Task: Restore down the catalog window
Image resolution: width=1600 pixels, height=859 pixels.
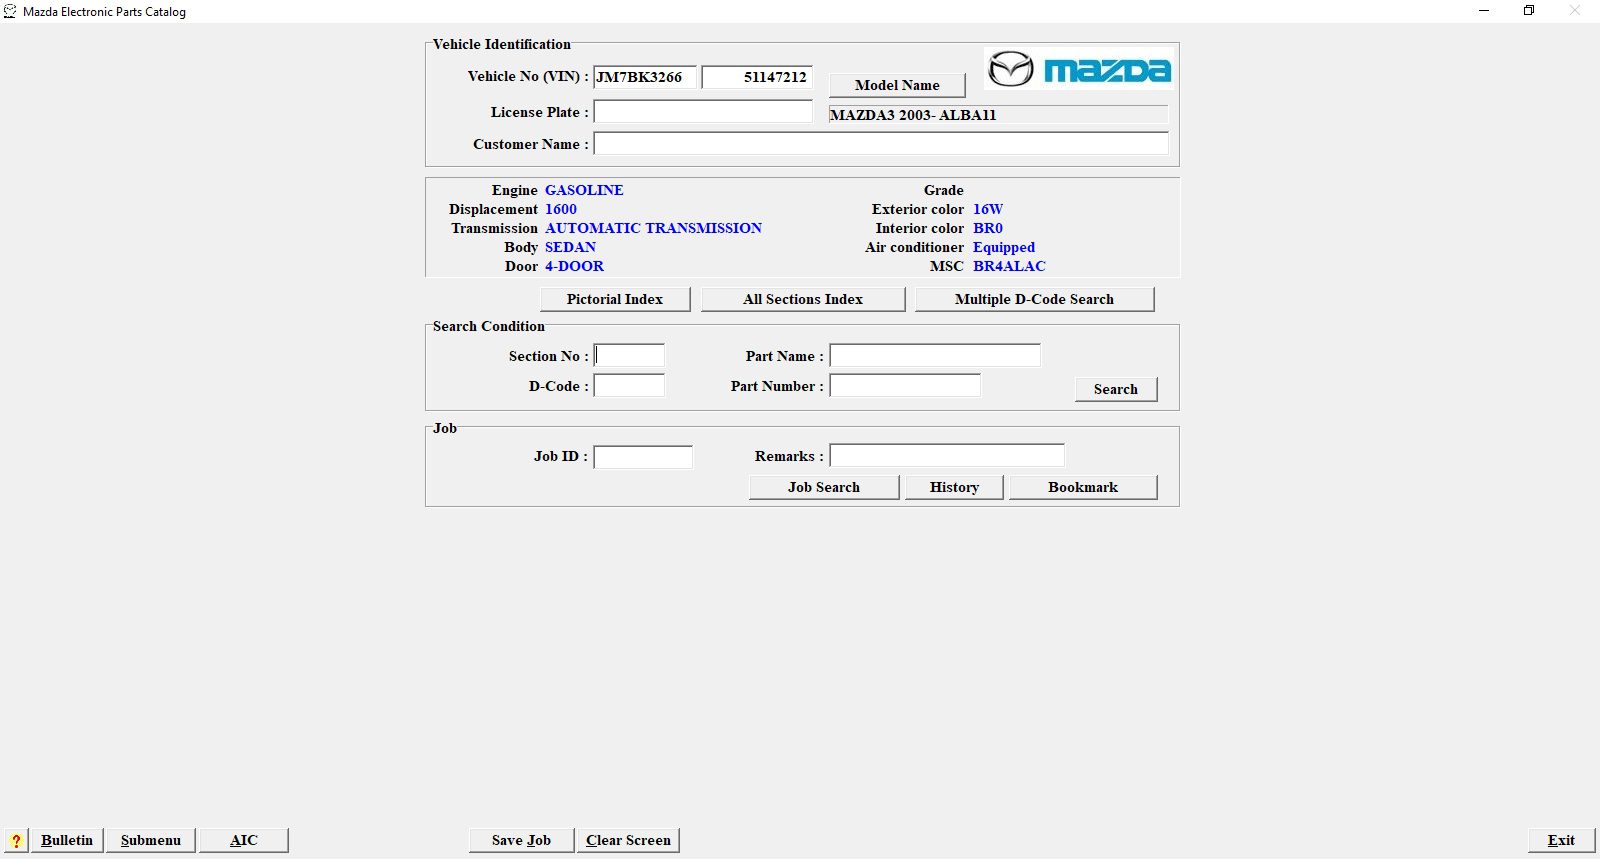Action: click(x=1529, y=11)
